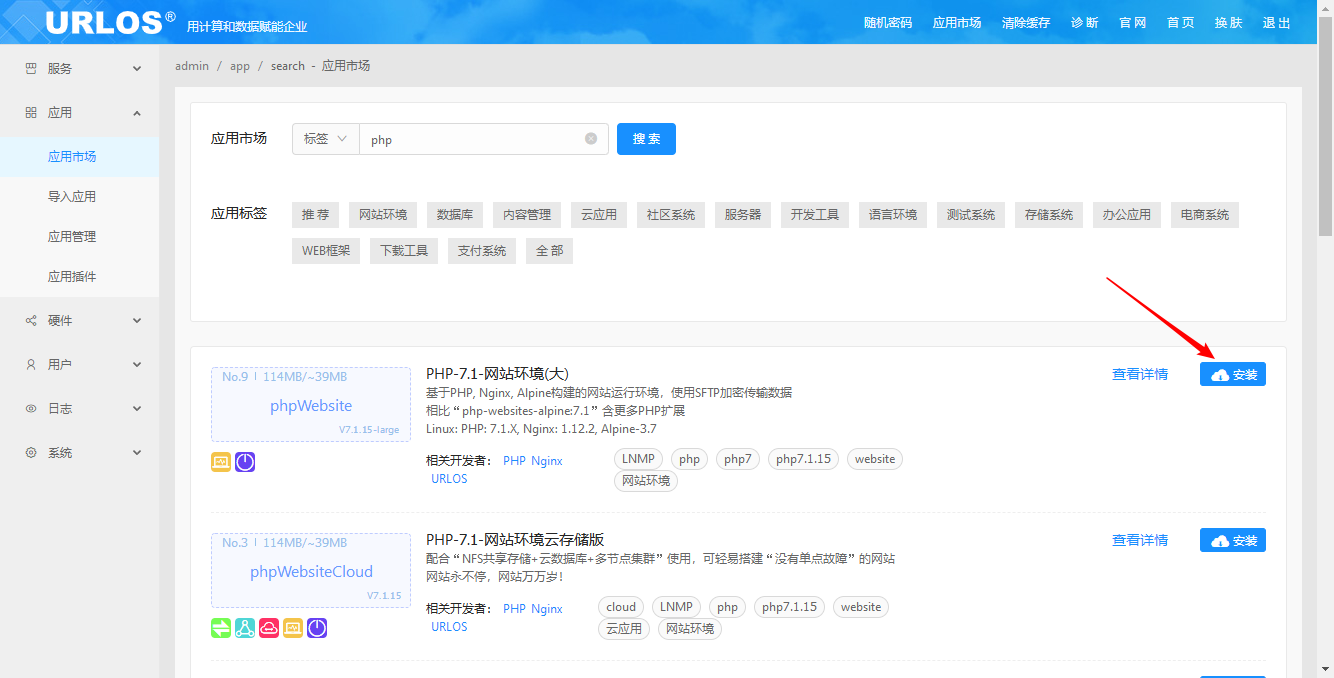Expand the 用户 sidebar menu

(x=137, y=365)
